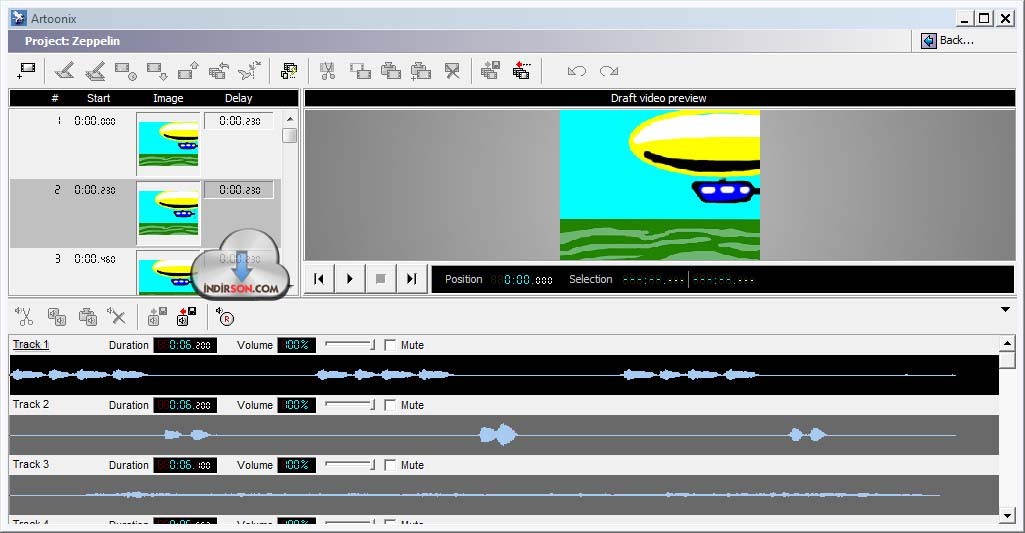Mute Track 2
This screenshot has height=533, width=1025.
(390, 405)
